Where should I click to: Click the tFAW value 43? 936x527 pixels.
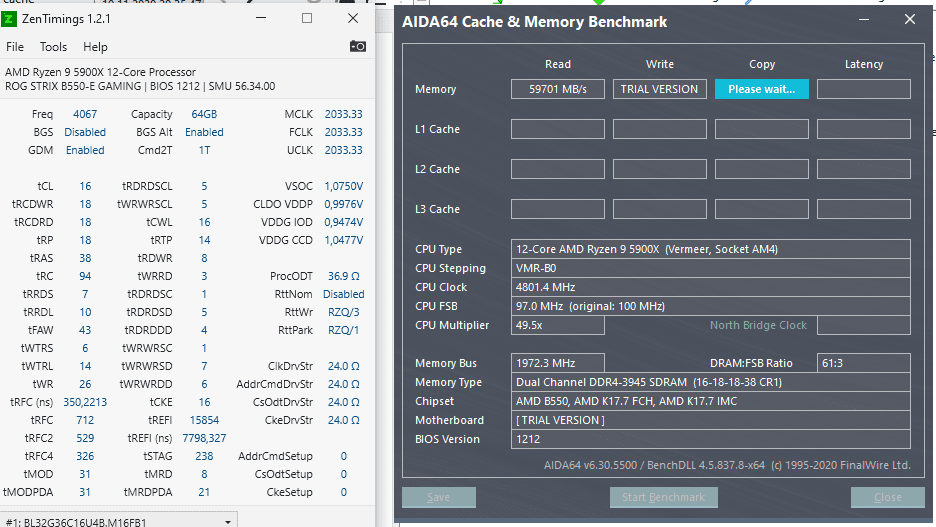[x=85, y=330]
